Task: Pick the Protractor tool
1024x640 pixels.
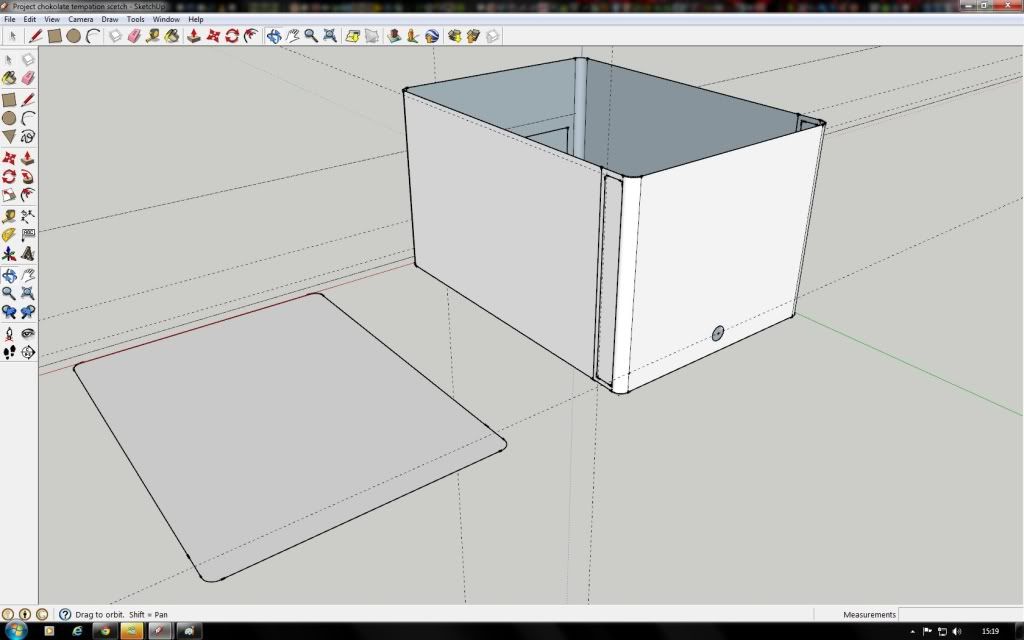Action: point(9,234)
